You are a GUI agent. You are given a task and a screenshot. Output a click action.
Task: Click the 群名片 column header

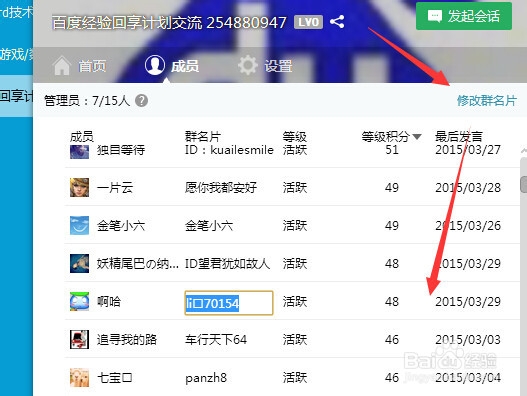(203, 136)
